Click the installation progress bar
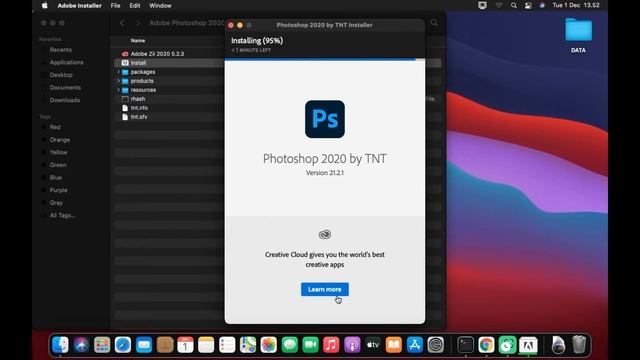 pyautogui.click(x=324, y=60)
